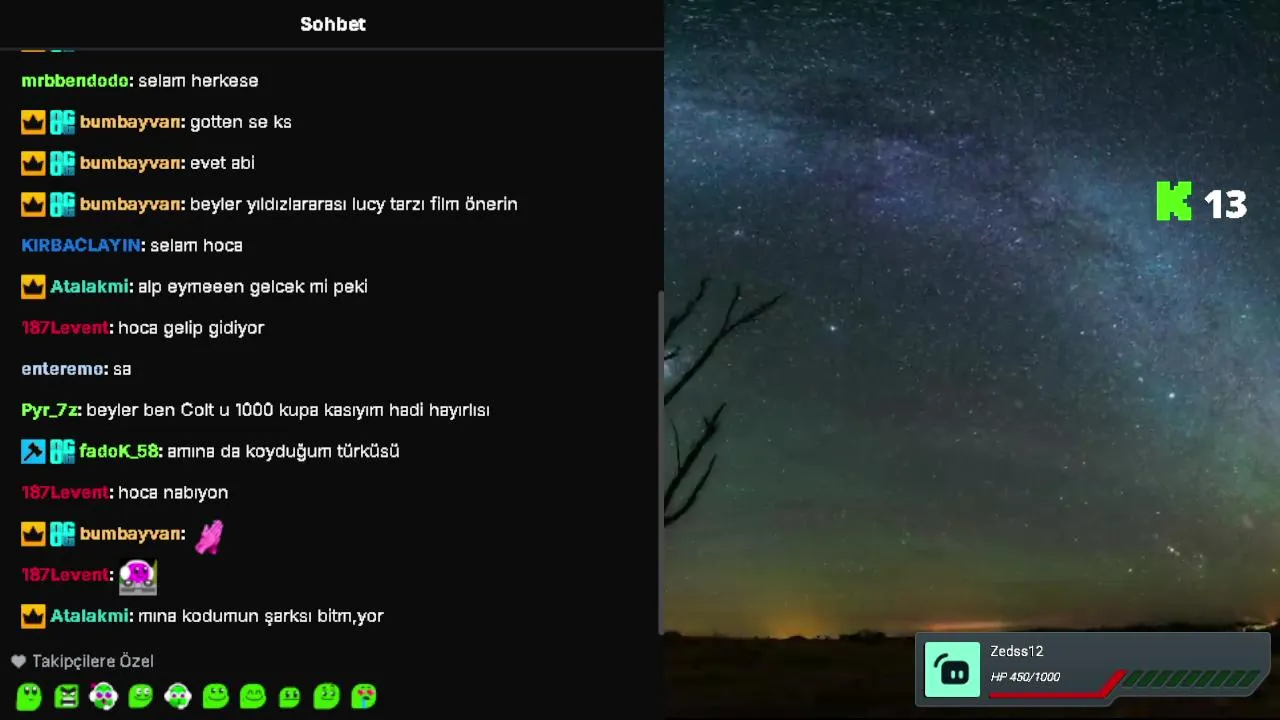This screenshot has width=1280, height=720.
Task: Open the Sohbet chat header
Action: click(333, 24)
